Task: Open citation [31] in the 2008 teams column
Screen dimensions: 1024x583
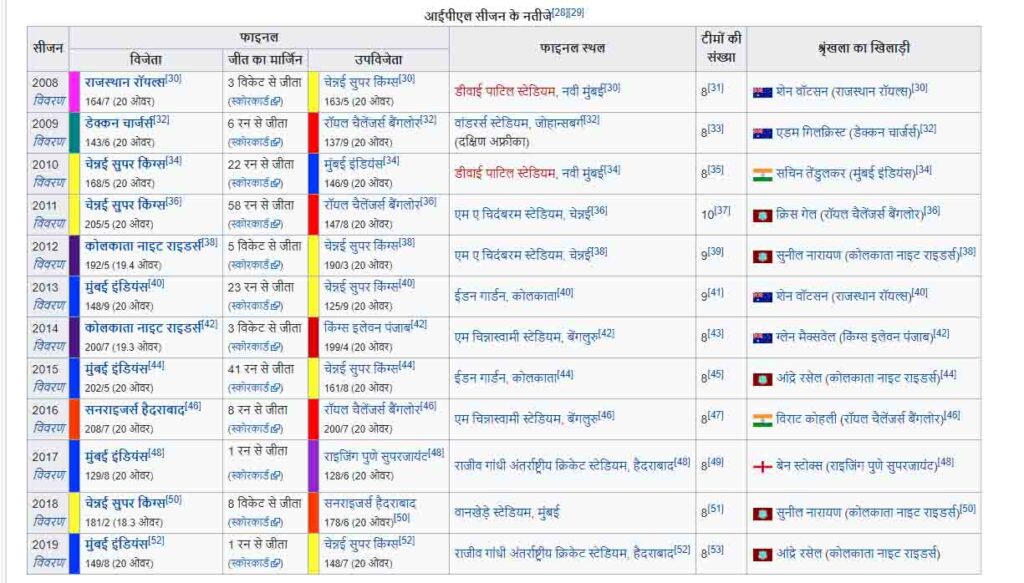Action: (716, 87)
